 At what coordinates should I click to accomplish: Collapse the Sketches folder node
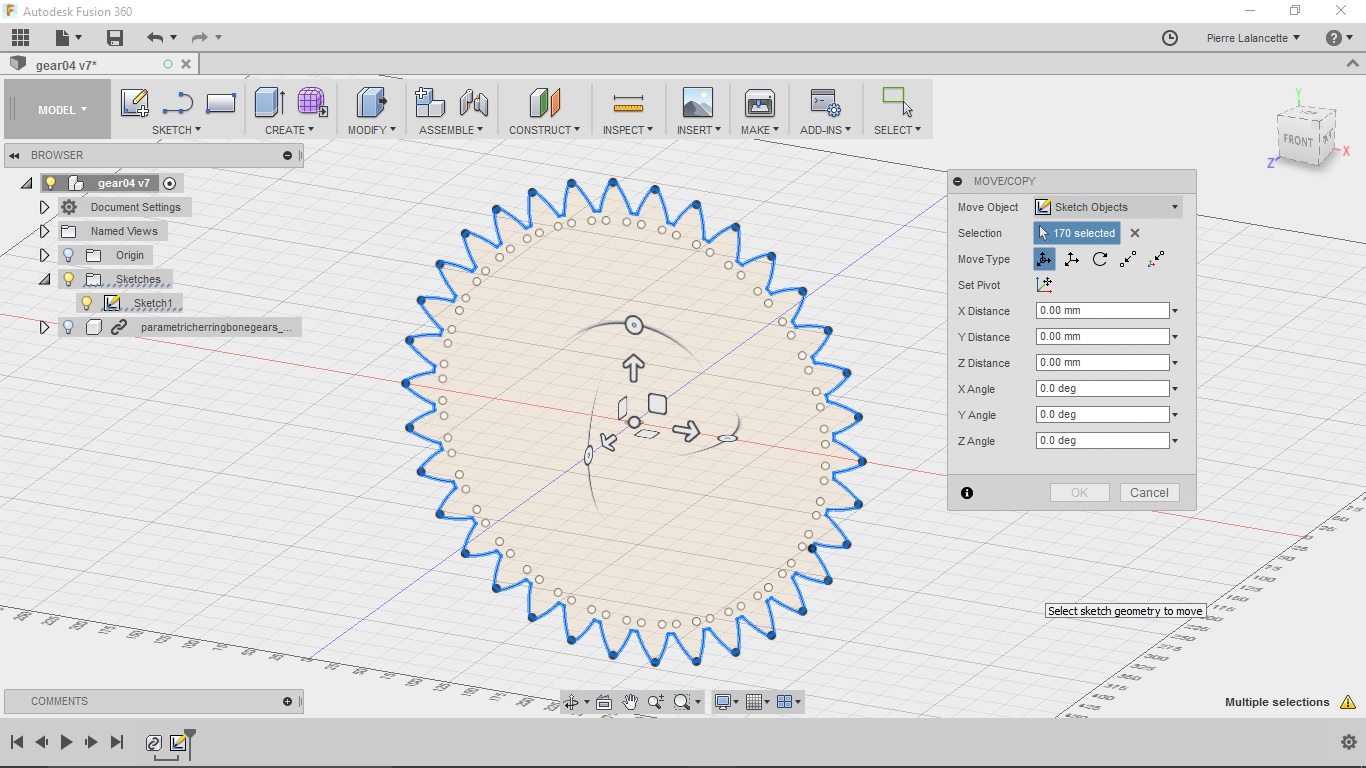click(x=44, y=280)
